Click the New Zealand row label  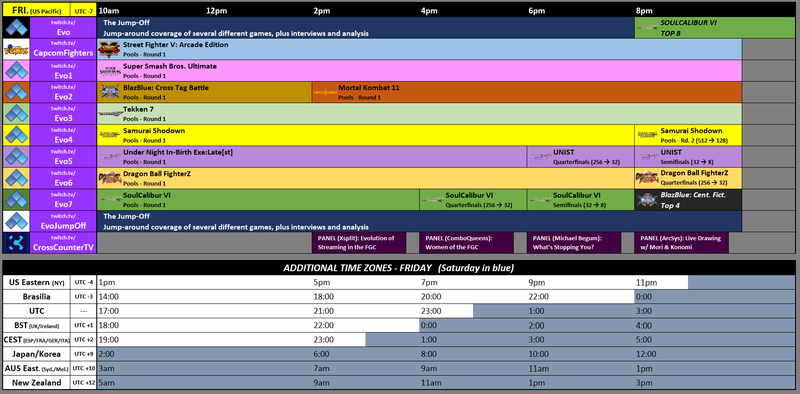point(36,382)
